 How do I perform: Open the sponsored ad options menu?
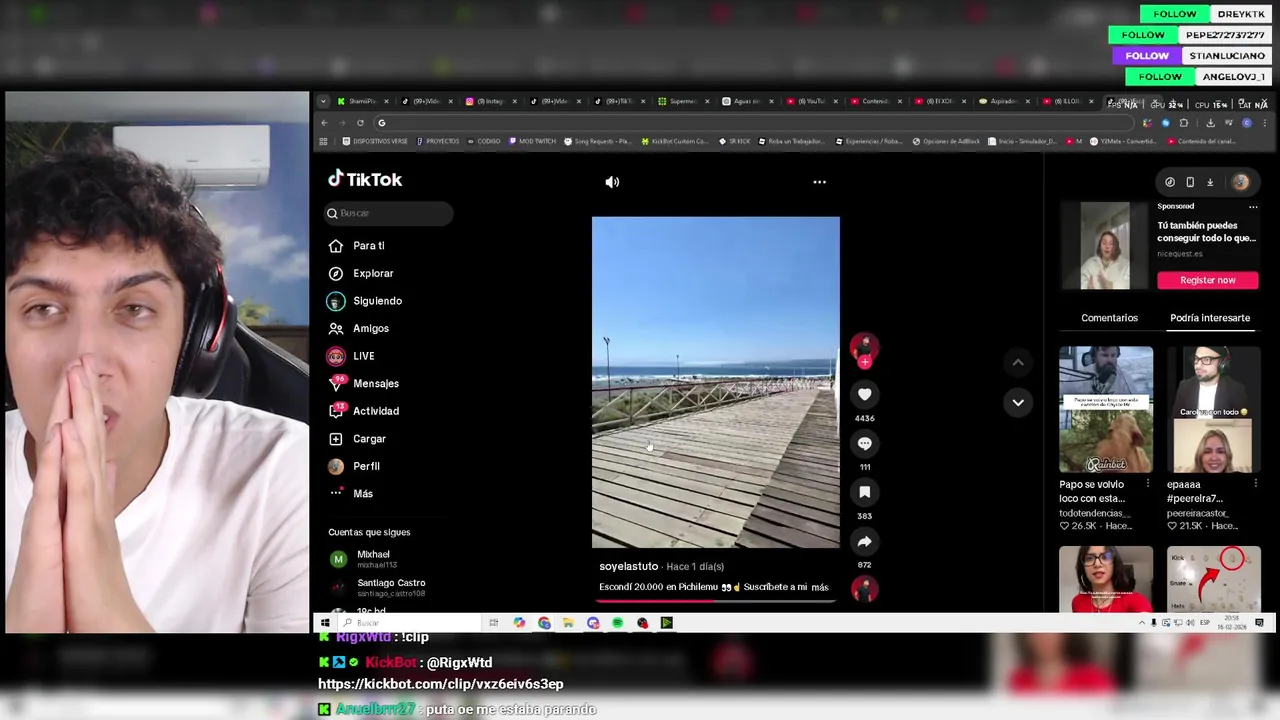tap(1253, 207)
